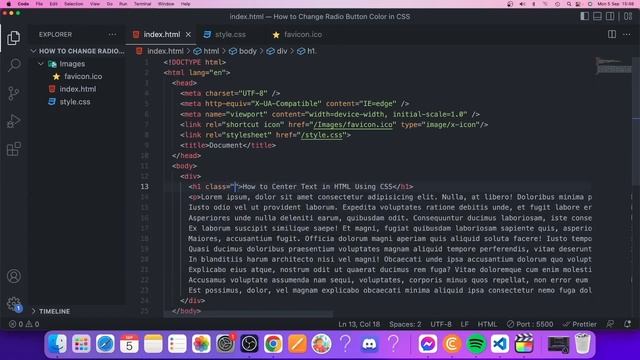Open Spotify from the dock
The height and width of the screenshot is (360, 640).
pyautogui.click(x=476, y=344)
